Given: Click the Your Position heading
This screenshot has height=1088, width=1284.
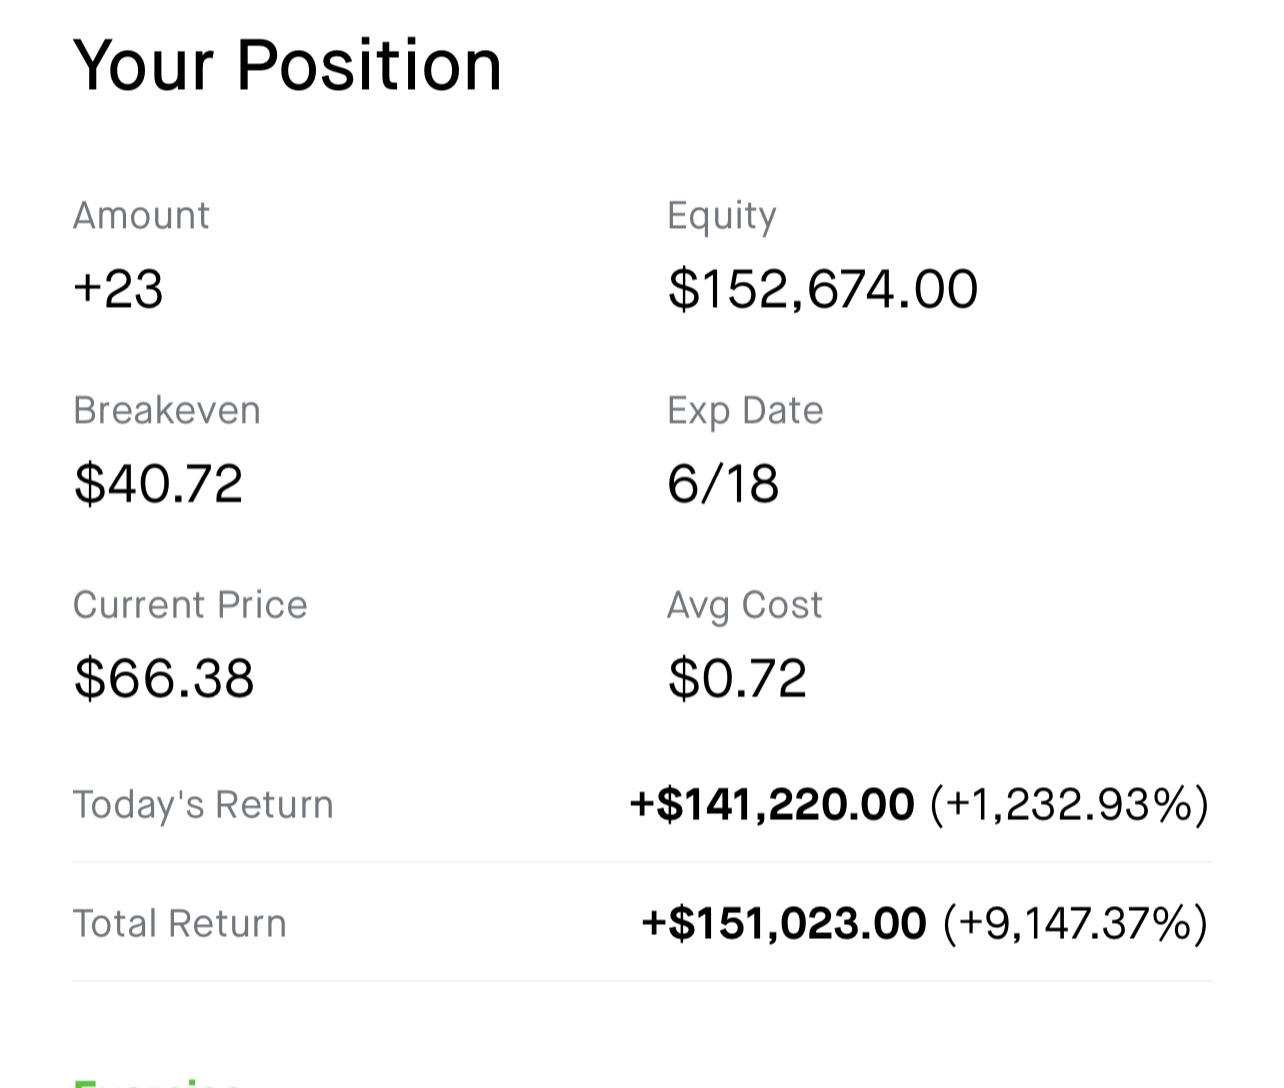Looking at the screenshot, I should tap(287, 66).
